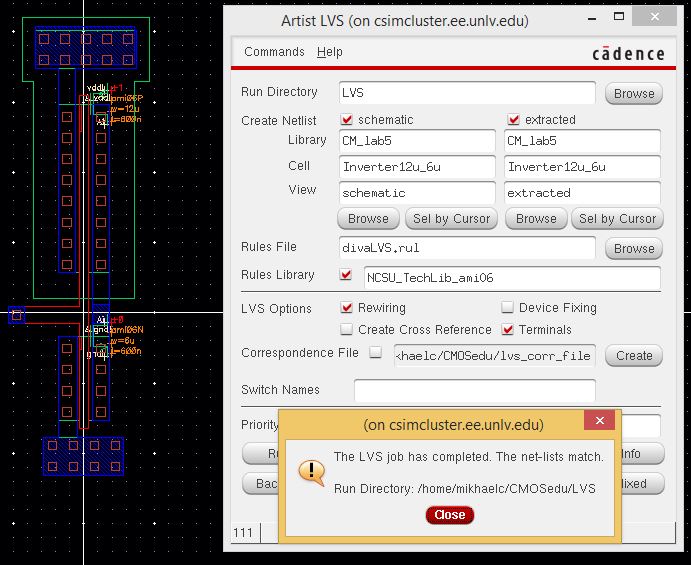
Task: Uncheck the schematic netlist checkbox
Action: point(347,120)
